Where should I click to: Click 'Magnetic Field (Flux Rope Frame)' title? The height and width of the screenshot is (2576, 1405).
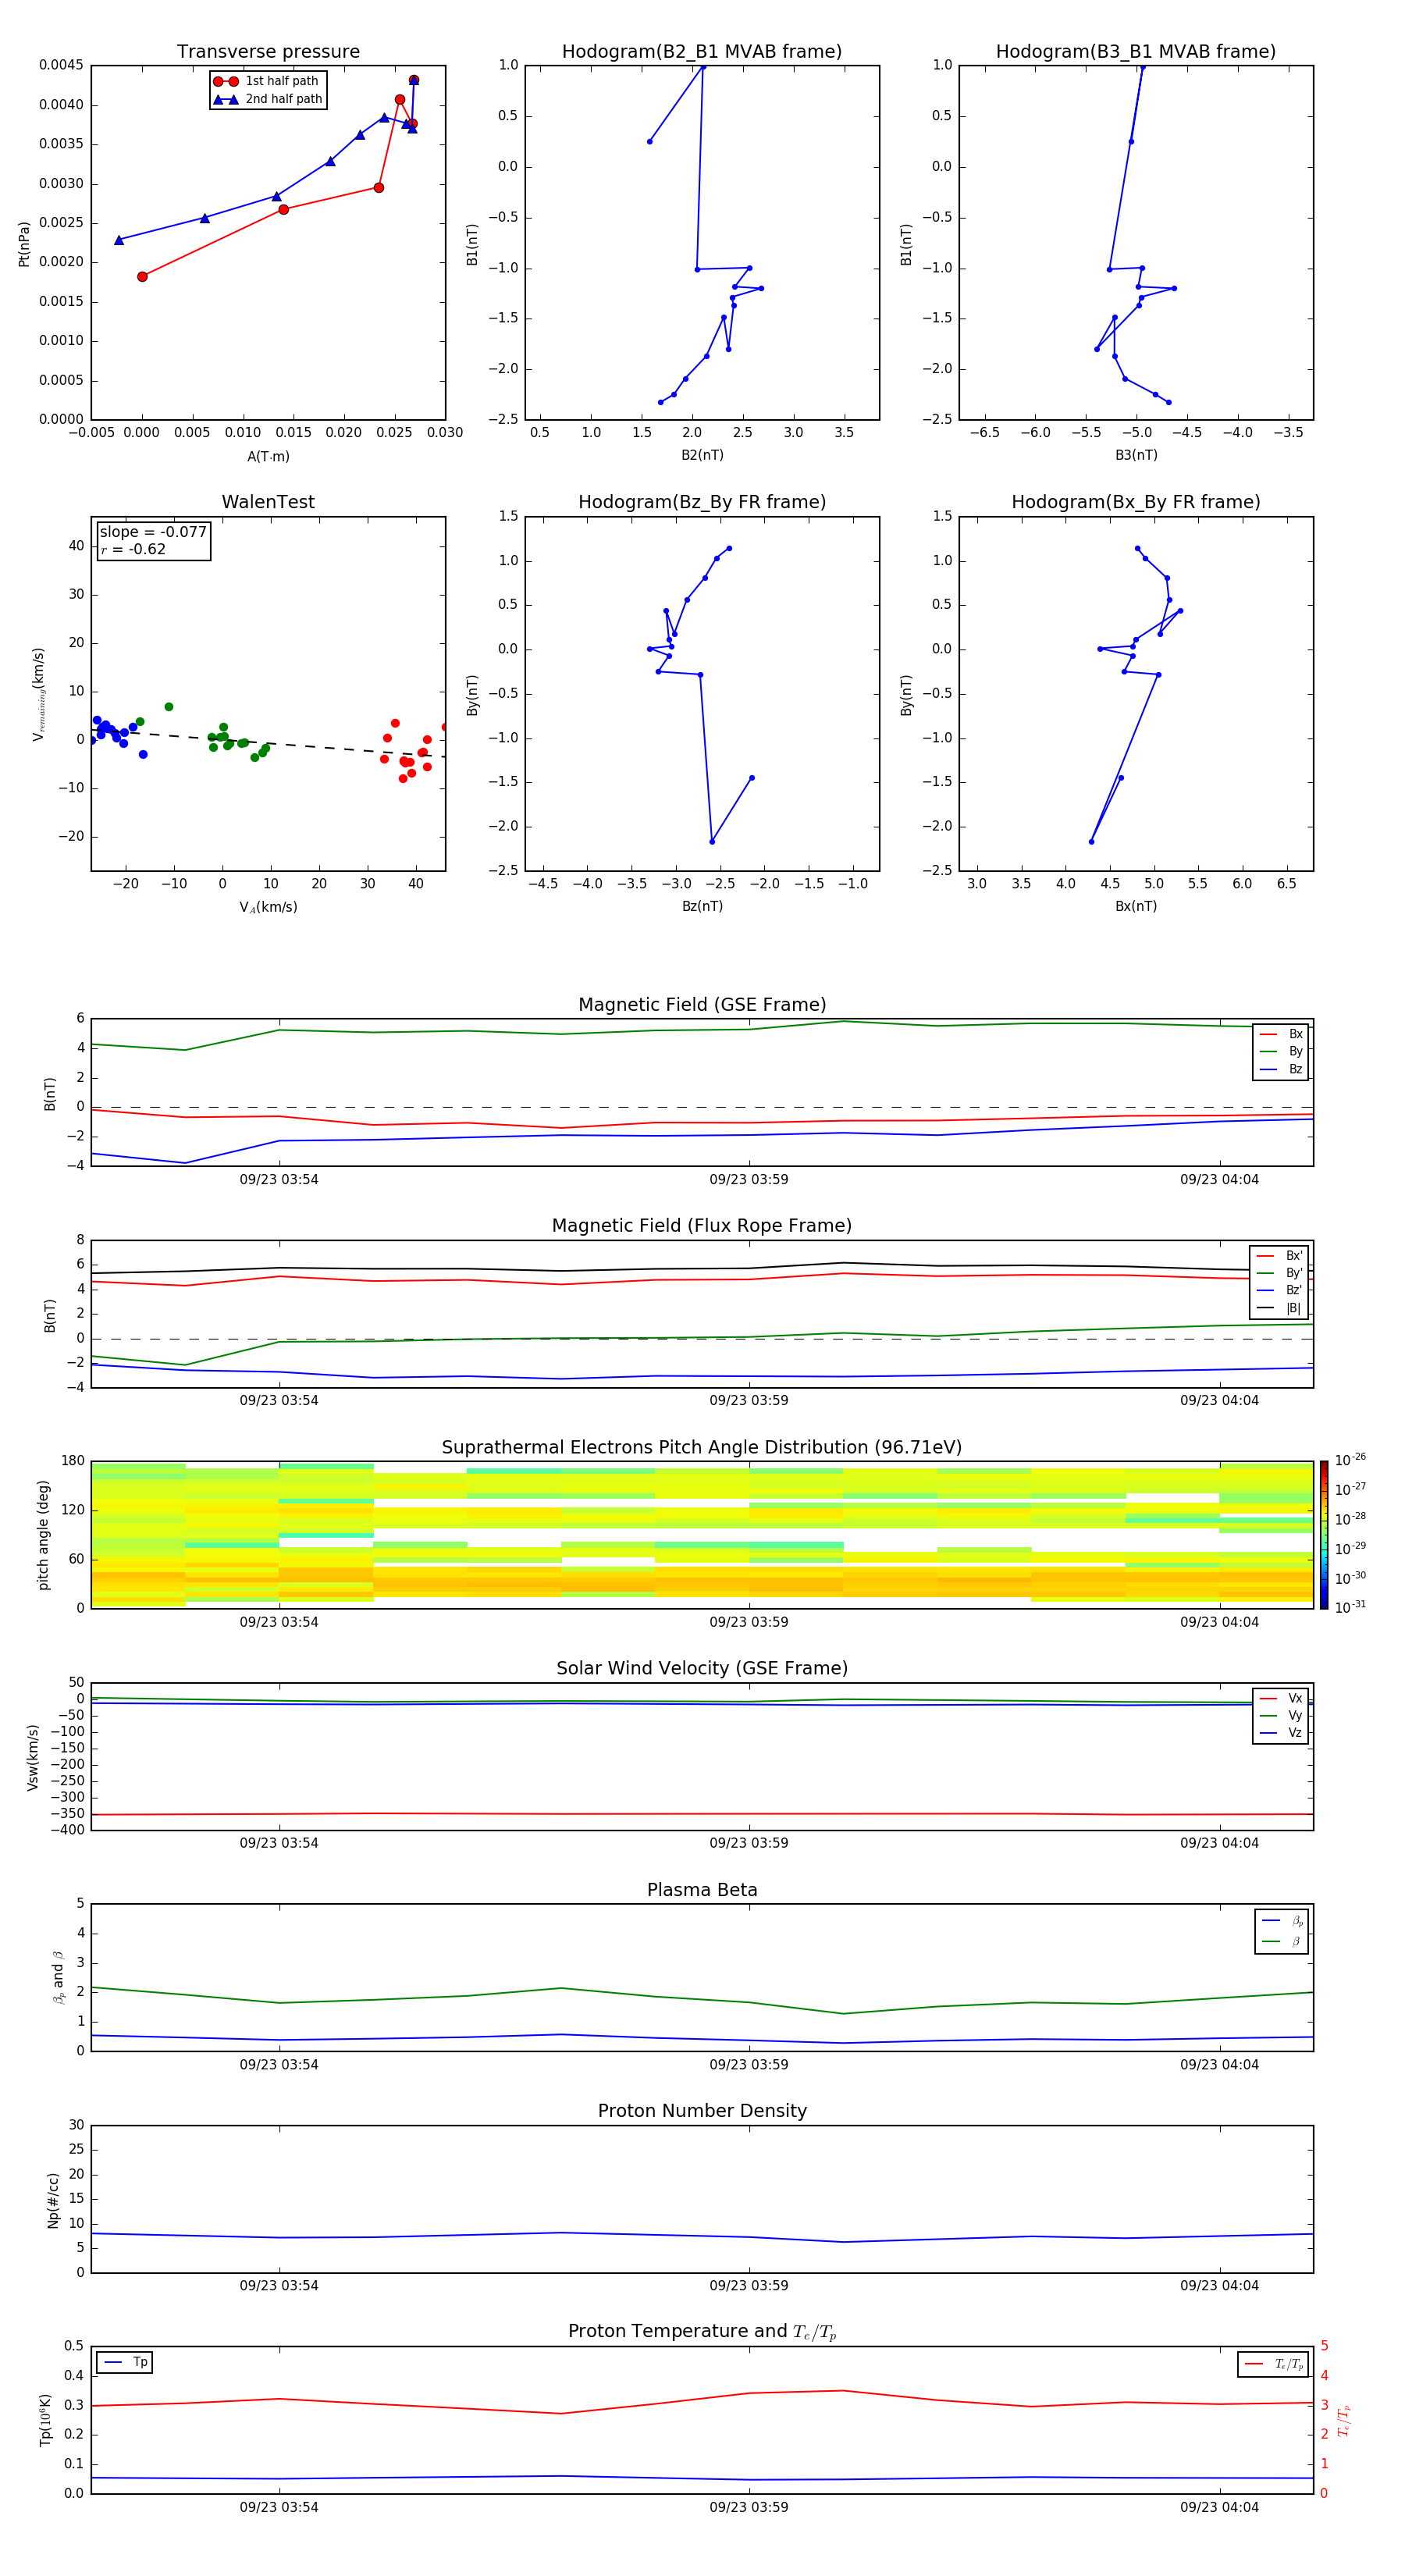(x=702, y=1226)
